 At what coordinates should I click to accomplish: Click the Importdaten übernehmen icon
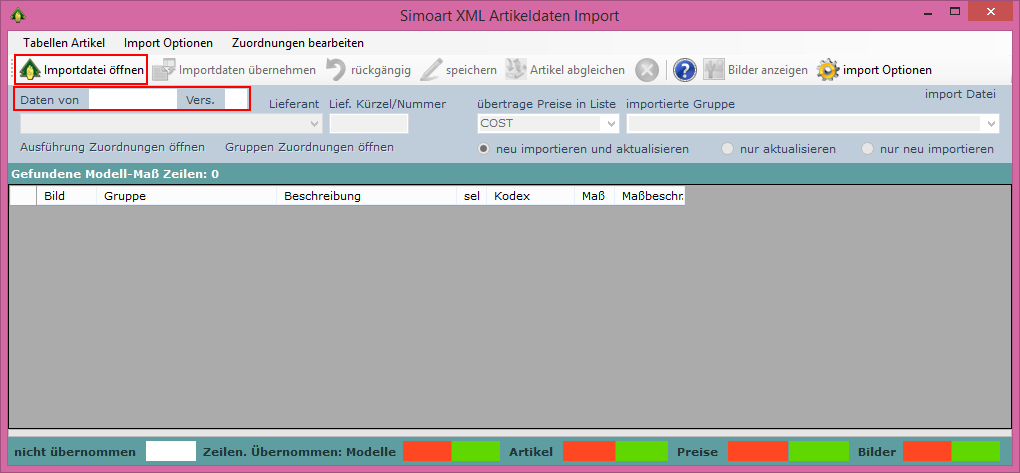(x=164, y=70)
